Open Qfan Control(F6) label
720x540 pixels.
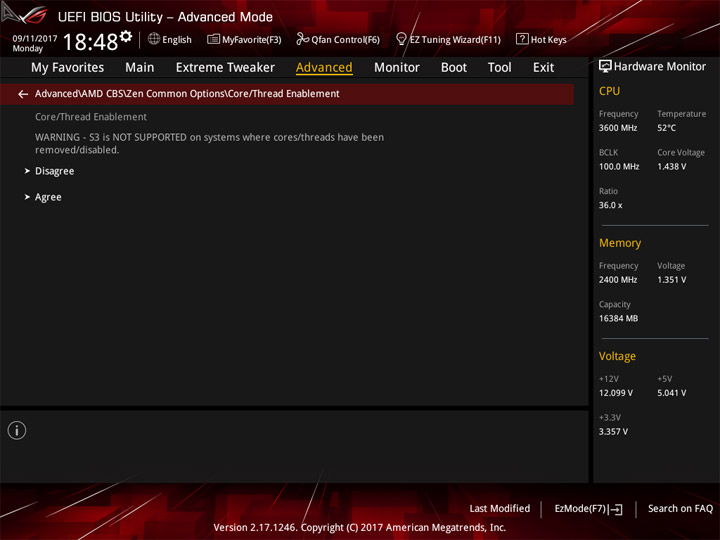[345, 40]
